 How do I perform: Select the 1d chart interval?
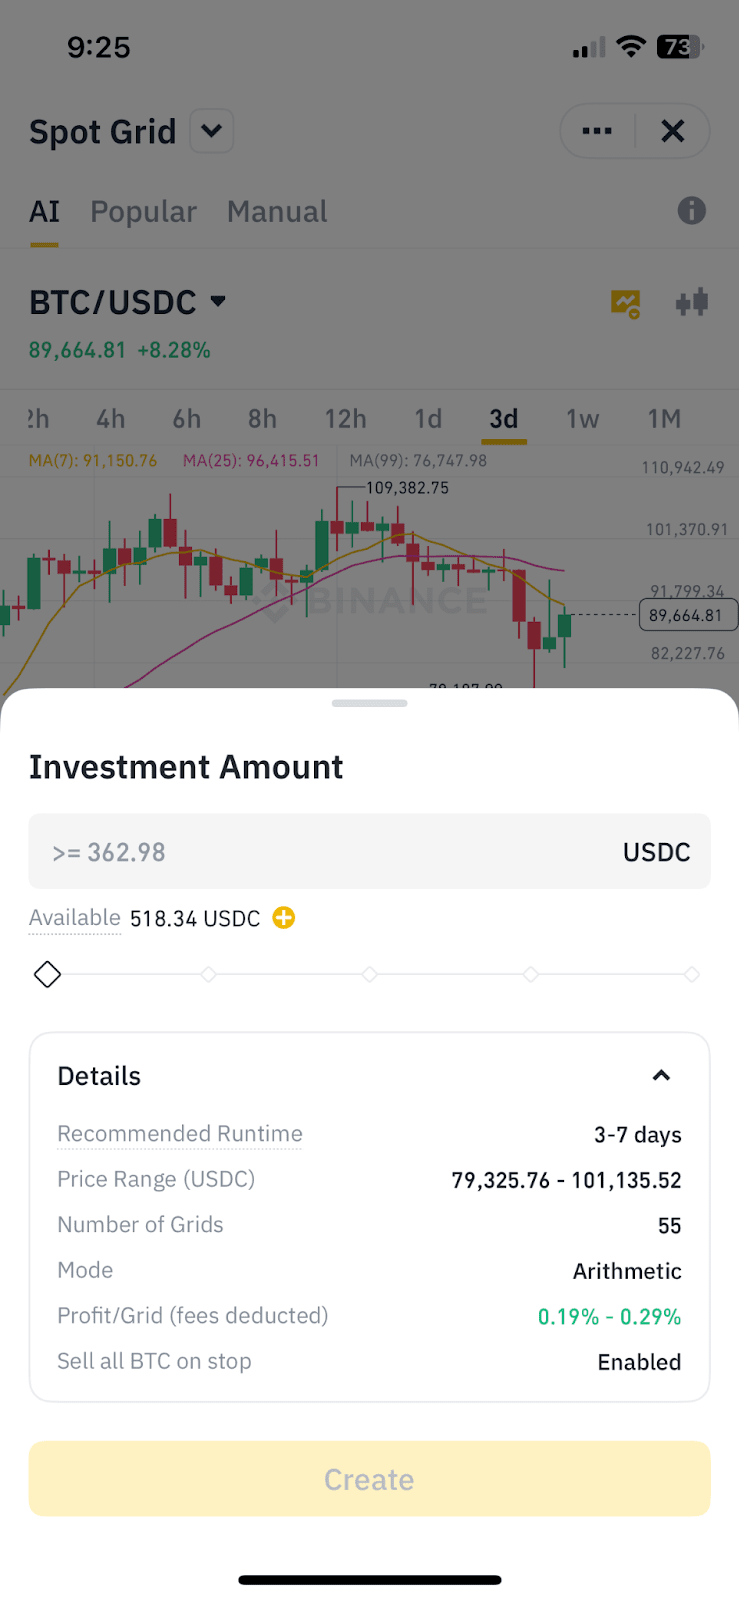tap(428, 419)
